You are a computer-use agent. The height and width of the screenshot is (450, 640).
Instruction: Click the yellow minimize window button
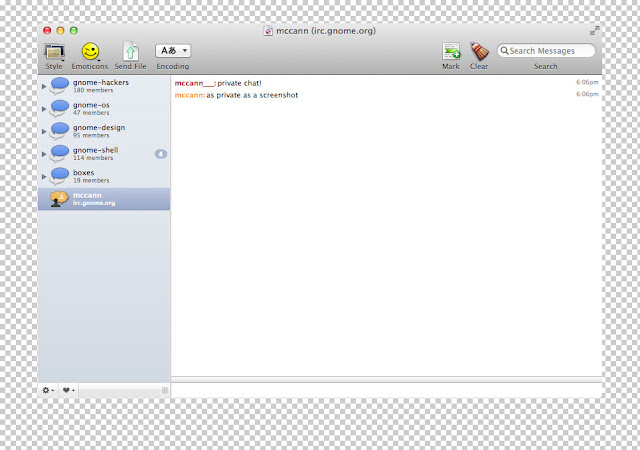coord(60,30)
